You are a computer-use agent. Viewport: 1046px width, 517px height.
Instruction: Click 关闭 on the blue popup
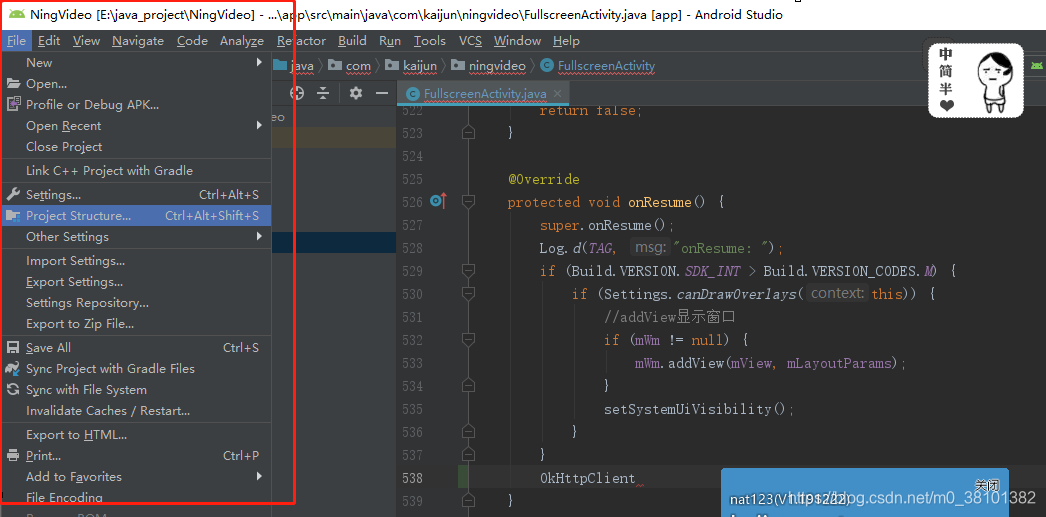tap(987, 485)
